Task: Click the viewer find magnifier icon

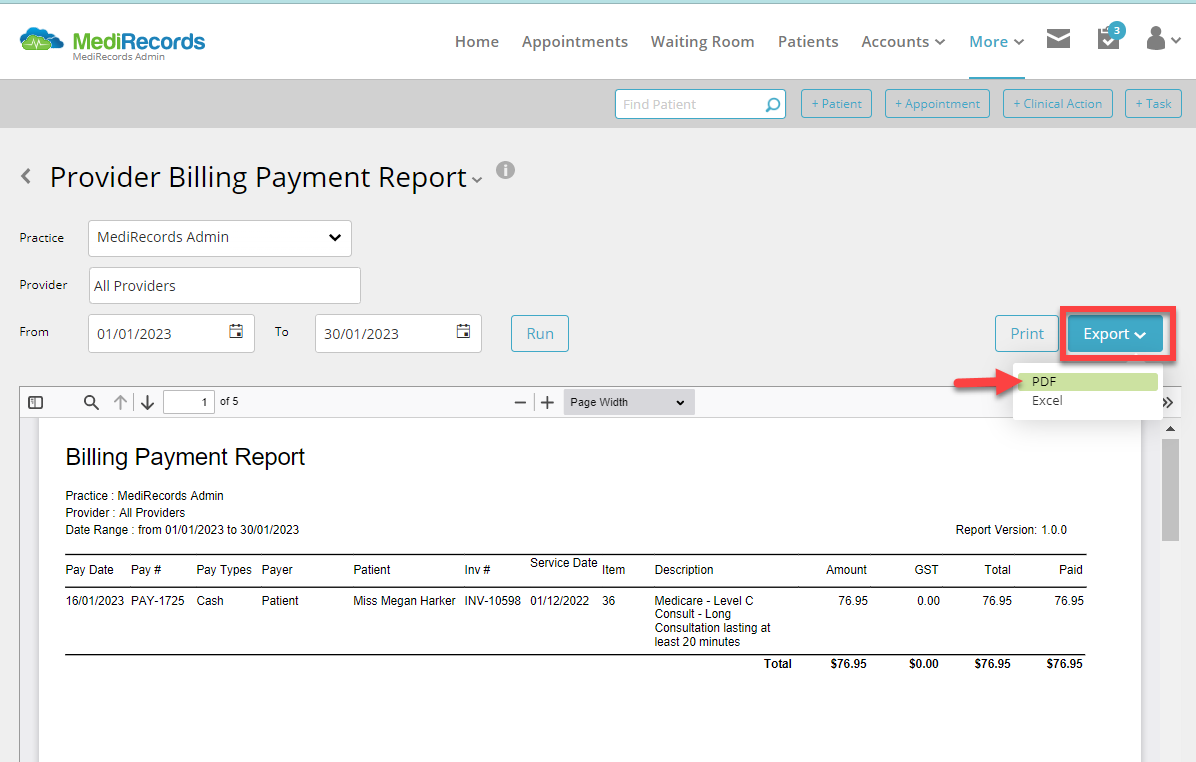Action: (x=91, y=402)
